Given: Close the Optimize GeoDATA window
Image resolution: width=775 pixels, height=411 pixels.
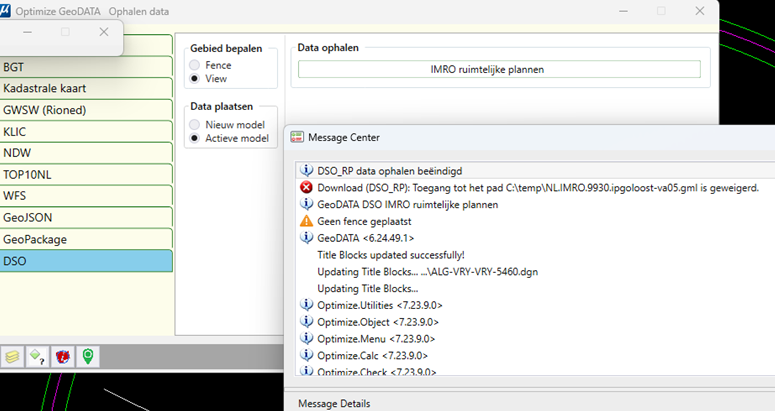Looking at the screenshot, I should pyautogui.click(x=699, y=11).
